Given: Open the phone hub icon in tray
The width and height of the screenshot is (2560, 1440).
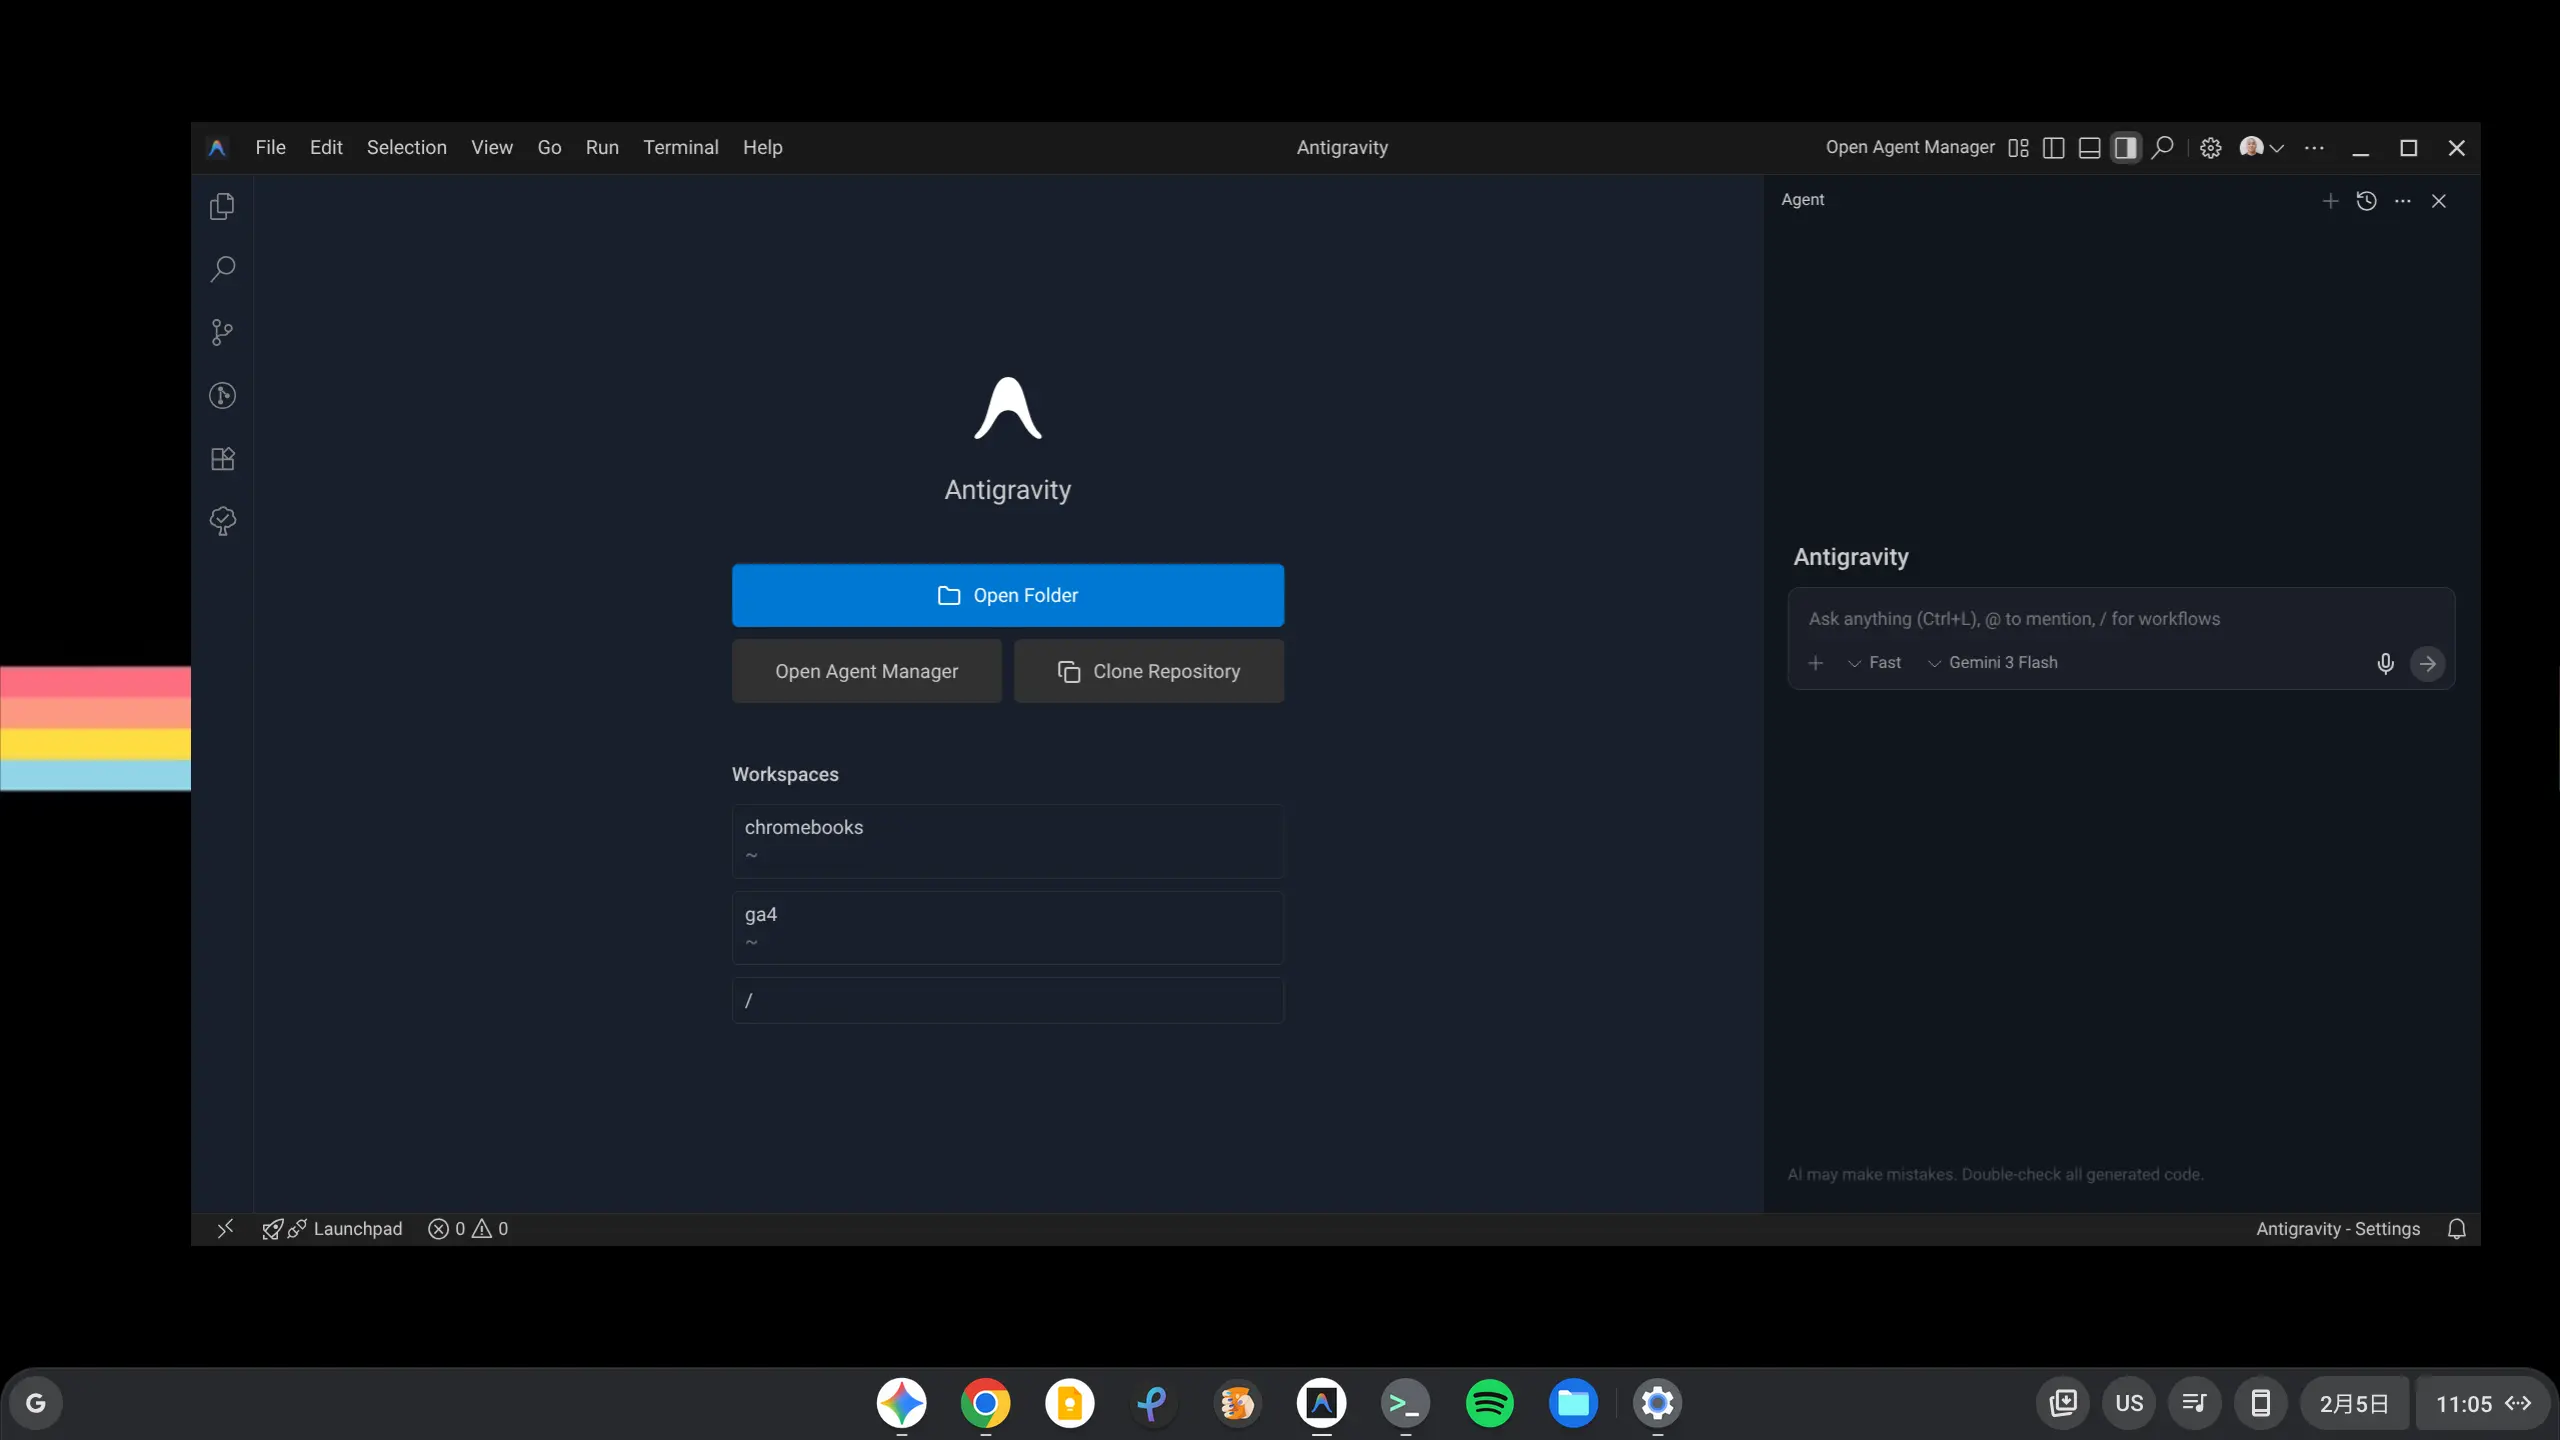Looking at the screenshot, I should [x=2260, y=1403].
